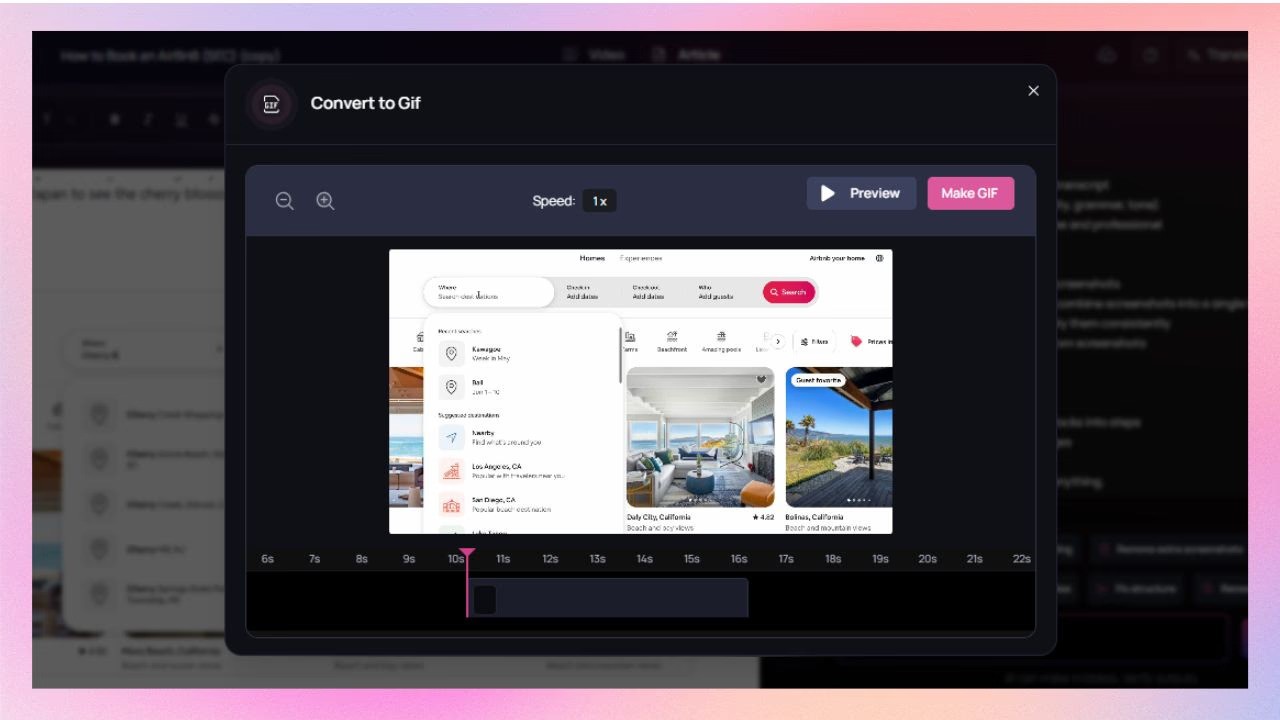1280x720 pixels.
Task: Click the Make GIF button
Action: tap(970, 193)
